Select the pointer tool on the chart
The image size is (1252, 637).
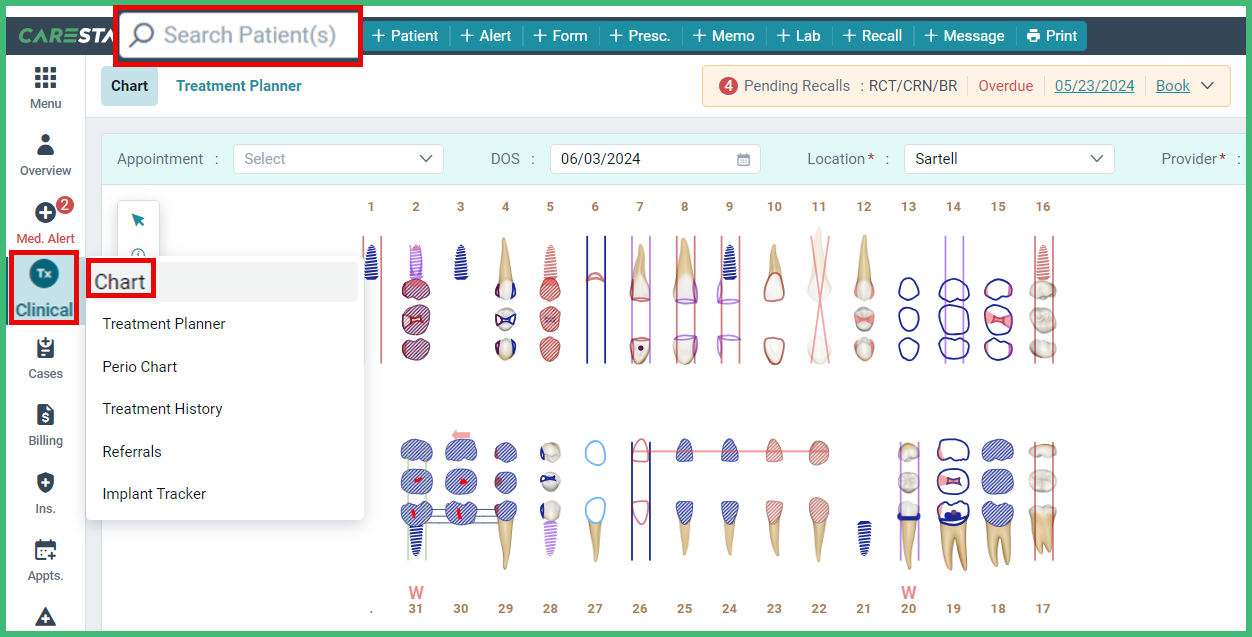[138, 219]
